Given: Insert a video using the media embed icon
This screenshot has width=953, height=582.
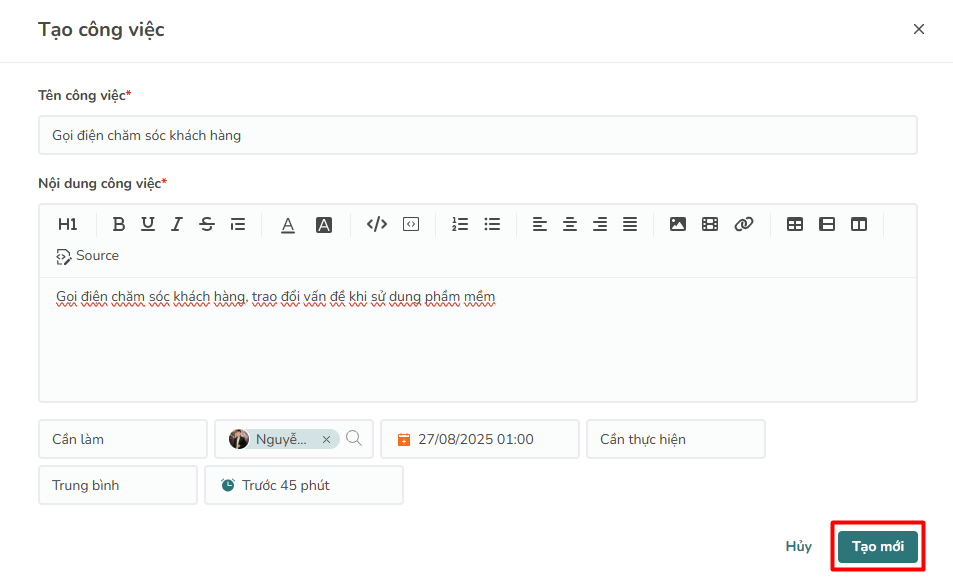Looking at the screenshot, I should pyautogui.click(x=710, y=224).
